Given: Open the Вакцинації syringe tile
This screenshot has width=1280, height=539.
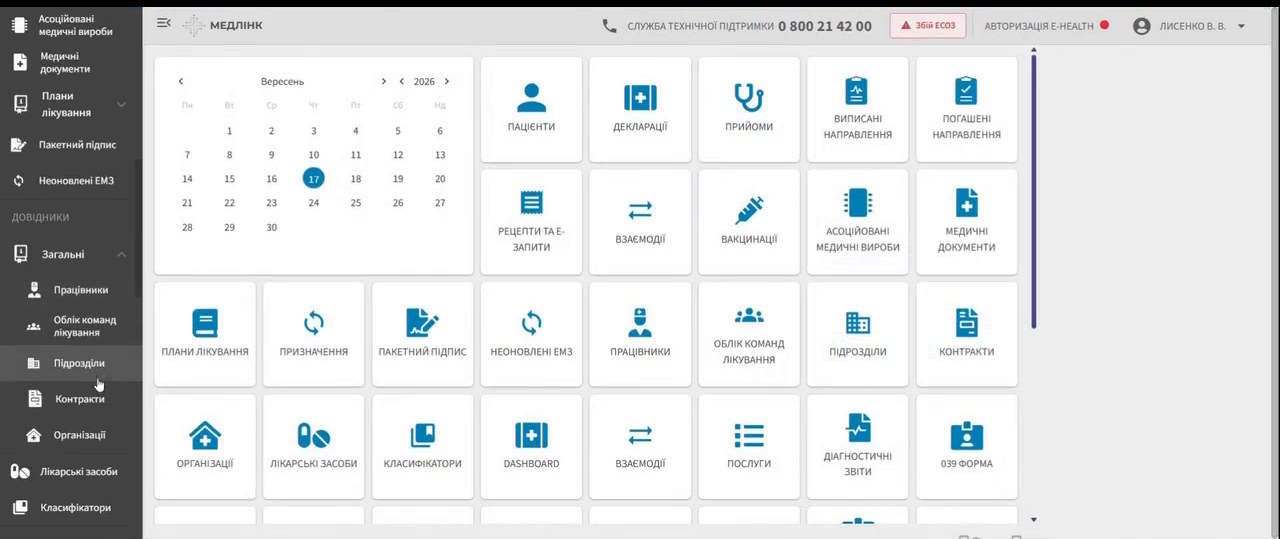Looking at the screenshot, I should [749, 222].
